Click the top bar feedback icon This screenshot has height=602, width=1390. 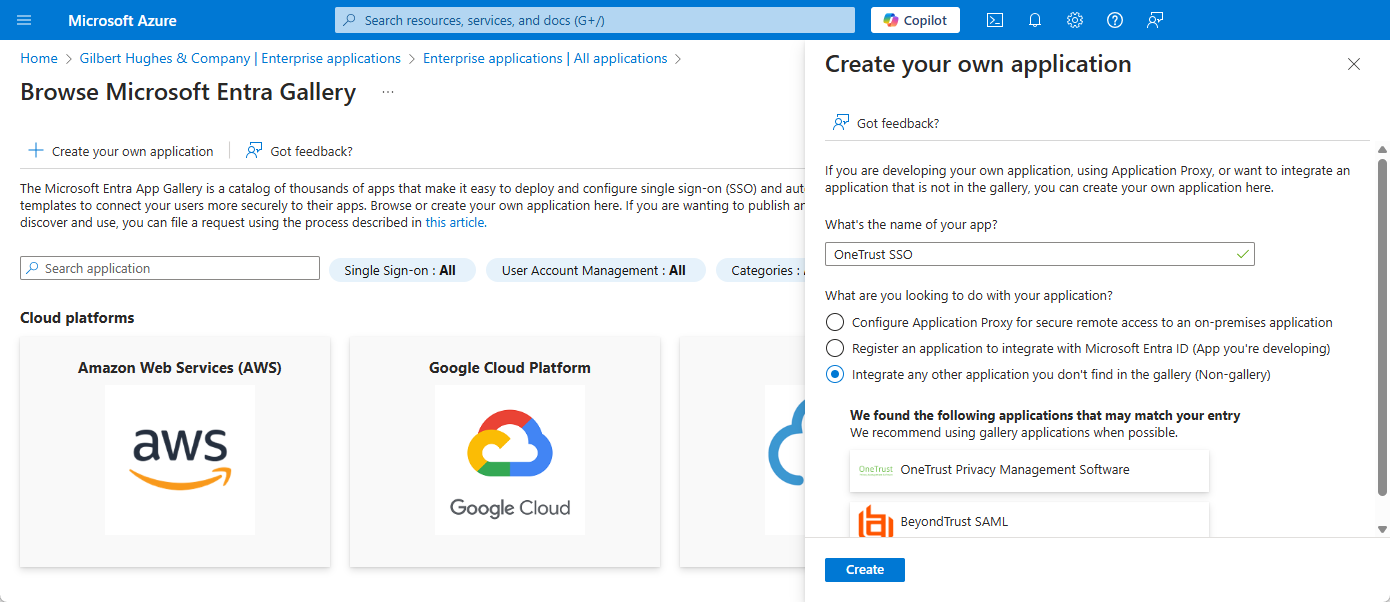click(x=1155, y=20)
